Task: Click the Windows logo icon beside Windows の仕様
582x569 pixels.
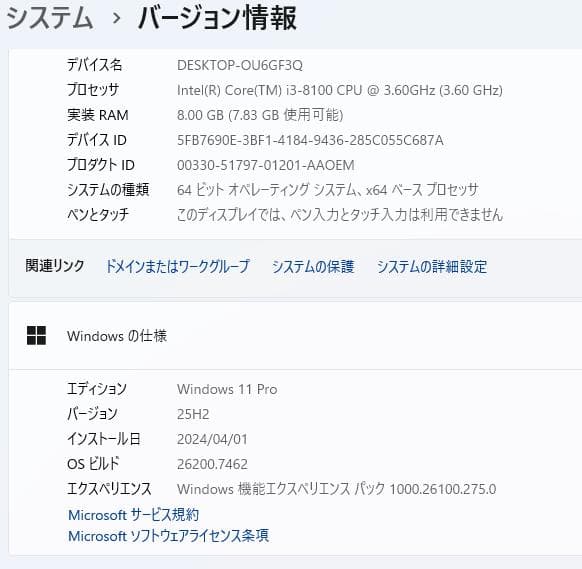Action: pos(36,336)
